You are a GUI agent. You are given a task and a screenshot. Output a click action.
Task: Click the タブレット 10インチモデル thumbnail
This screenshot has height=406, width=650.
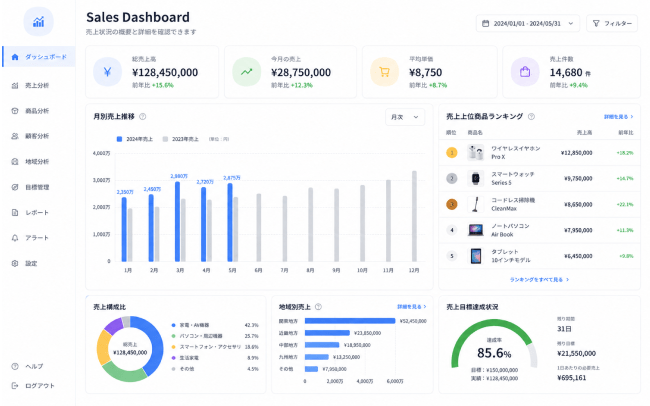click(475, 256)
